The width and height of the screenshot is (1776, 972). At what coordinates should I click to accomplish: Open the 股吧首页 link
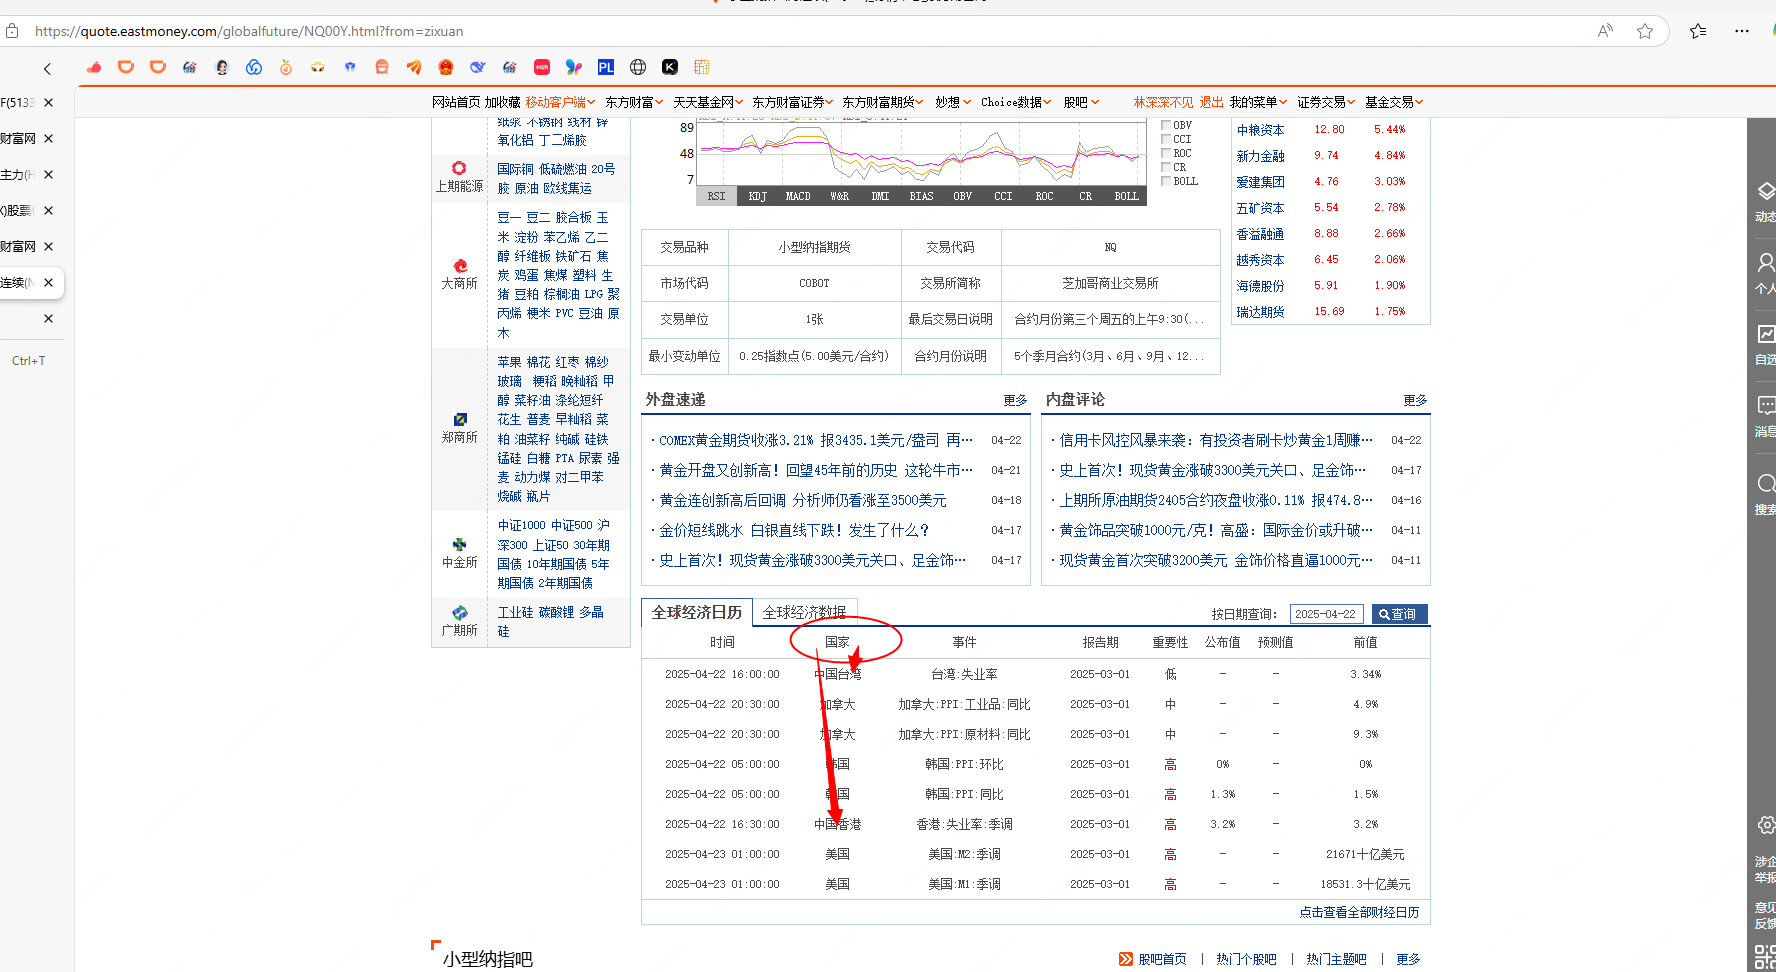click(1162, 959)
